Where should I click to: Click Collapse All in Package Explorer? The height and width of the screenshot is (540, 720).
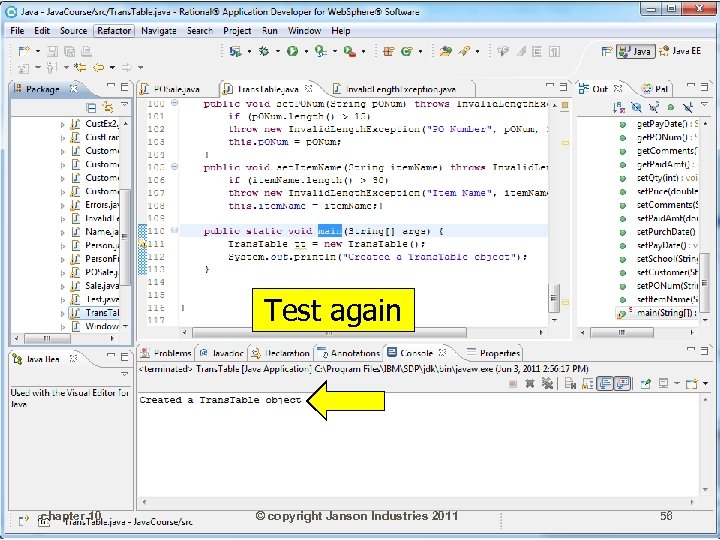(x=91, y=107)
